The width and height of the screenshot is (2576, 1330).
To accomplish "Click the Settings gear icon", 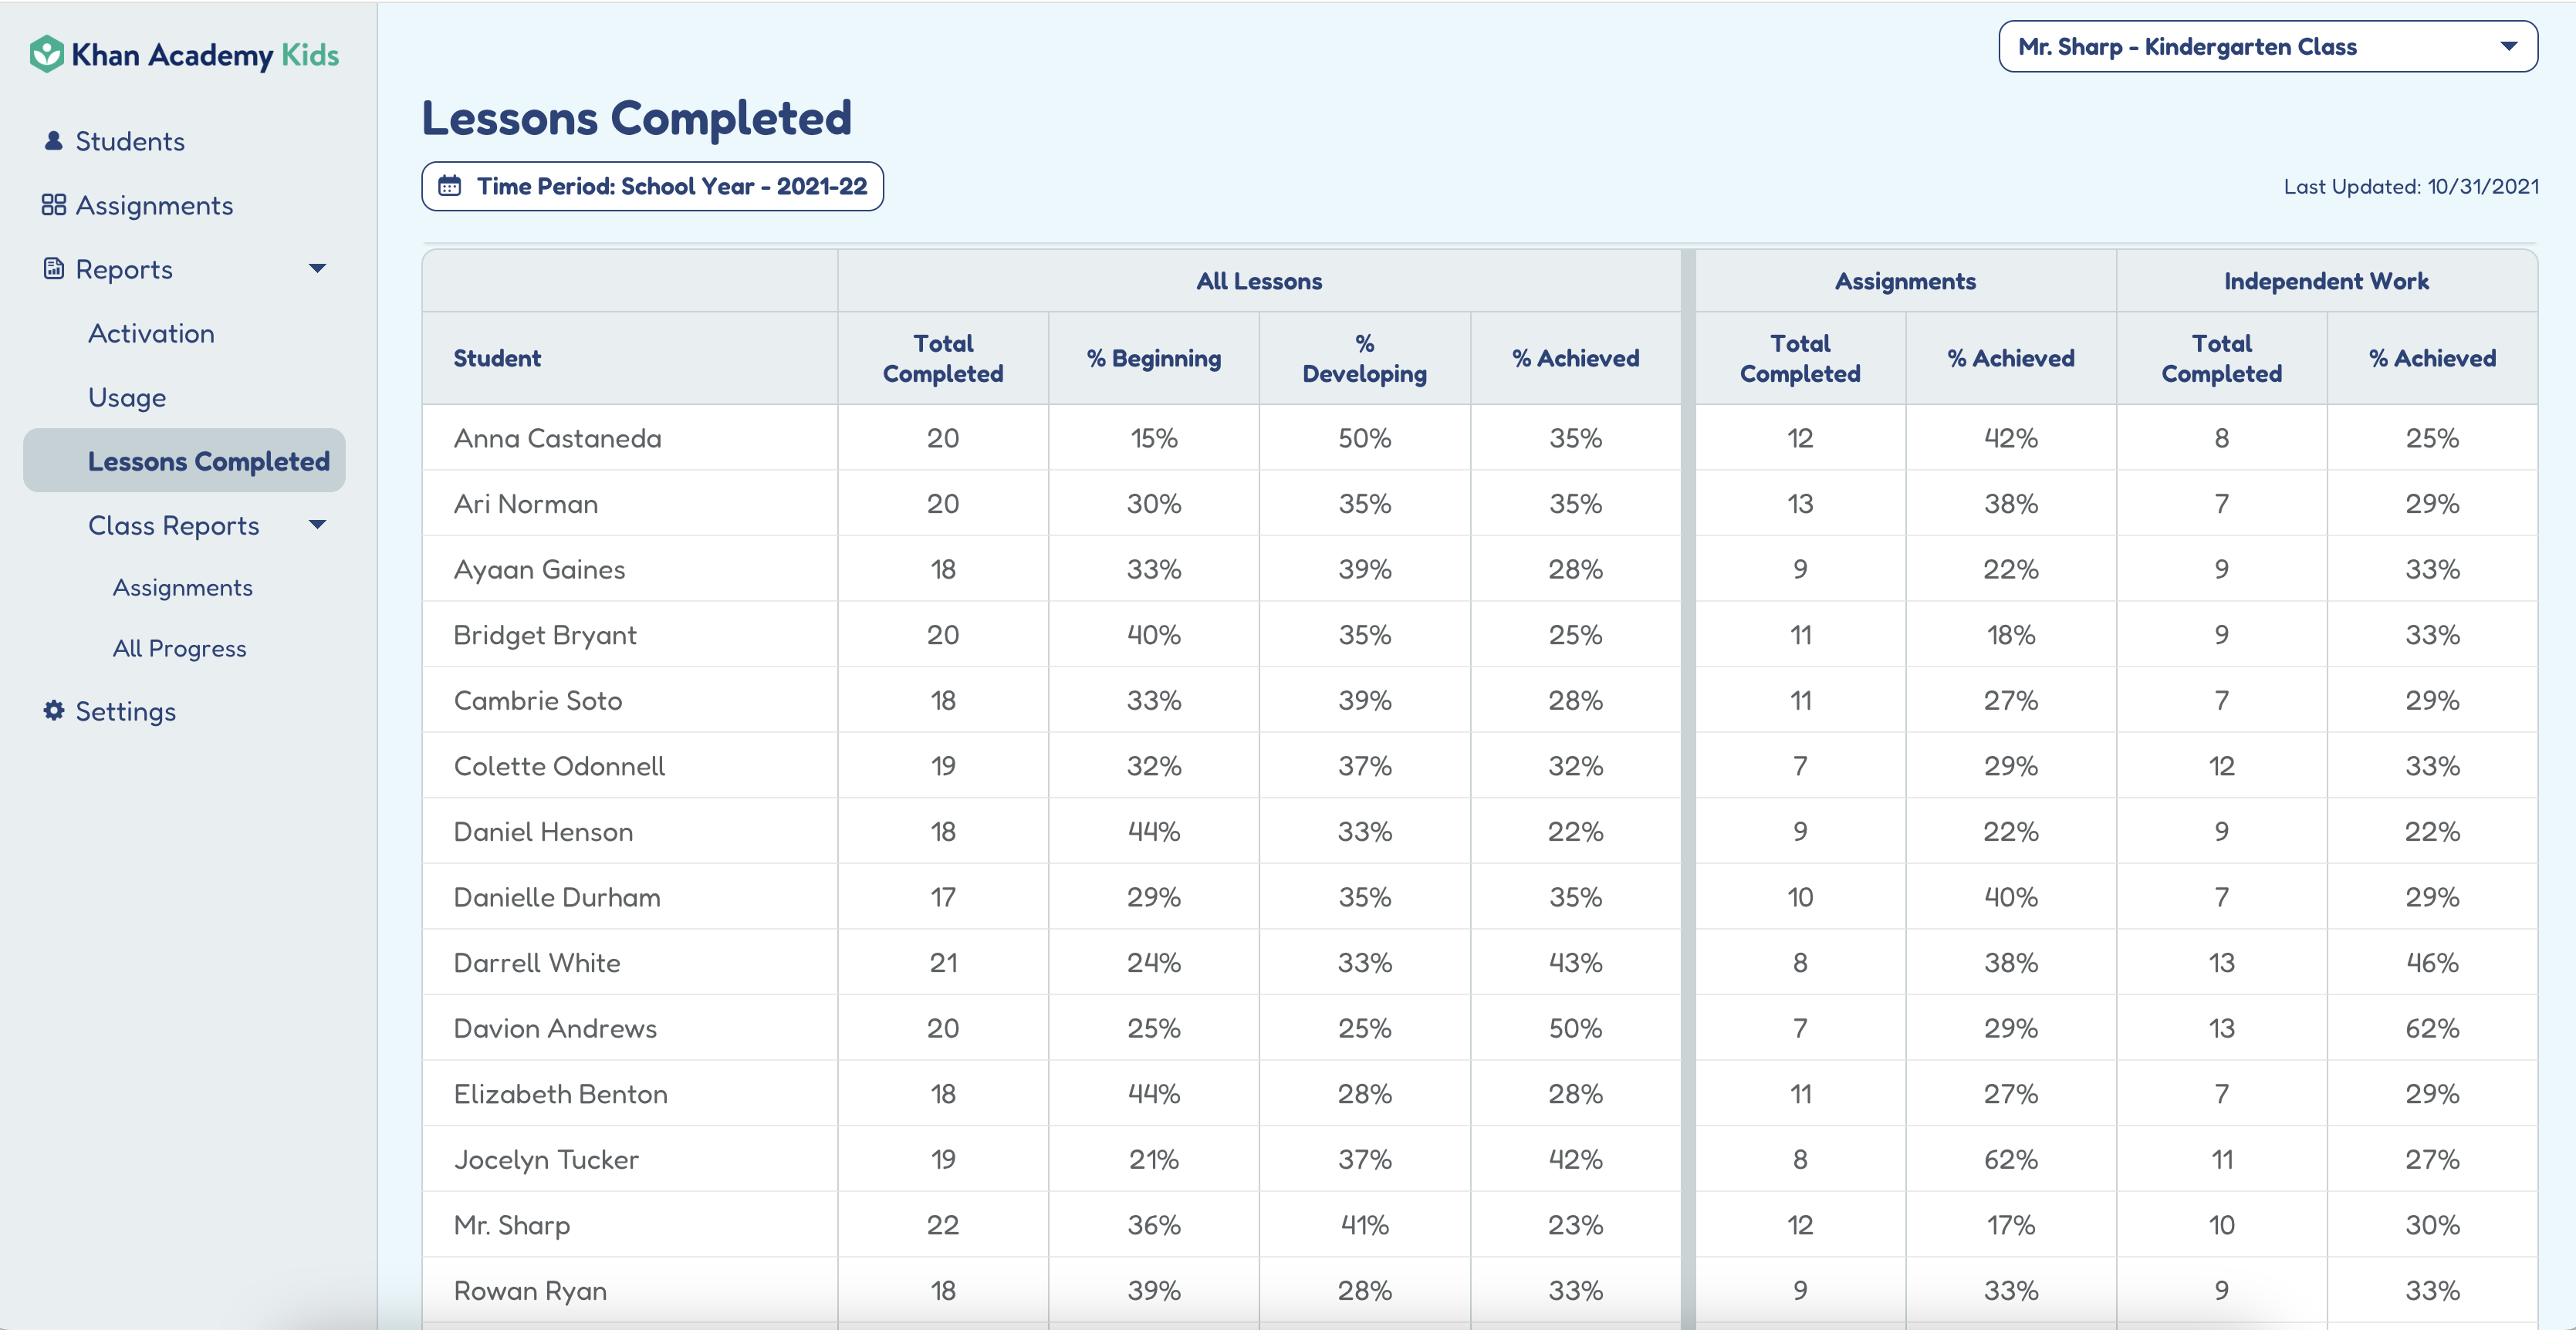I will click(x=54, y=711).
